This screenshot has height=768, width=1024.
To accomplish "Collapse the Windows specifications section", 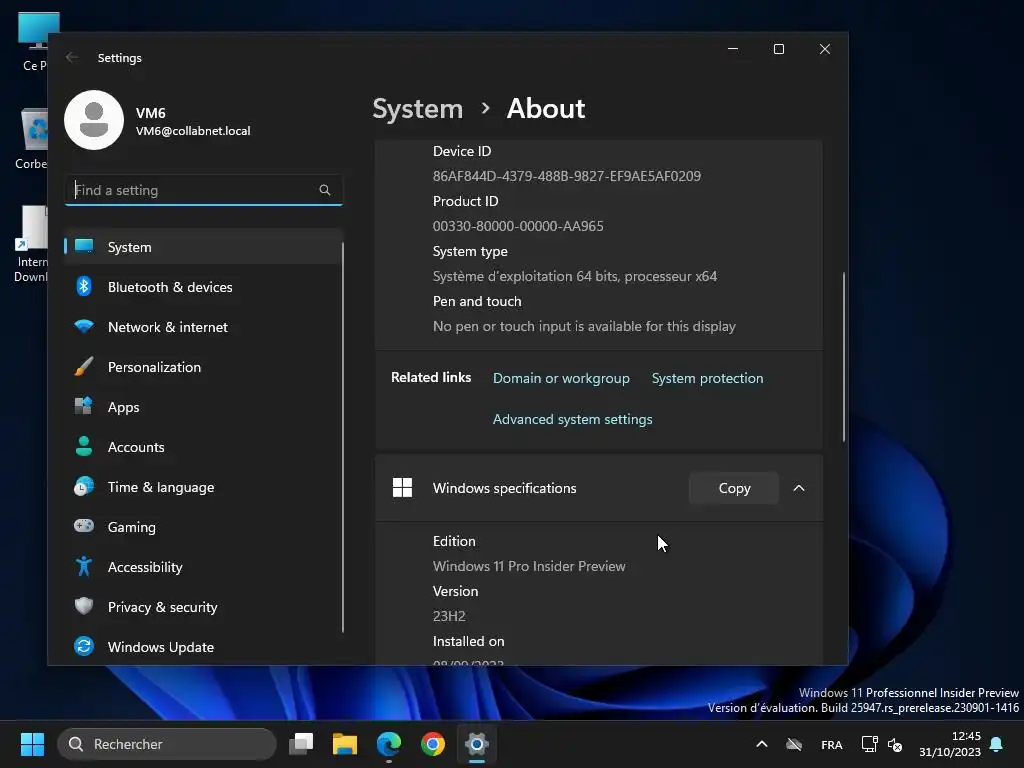I will (799, 488).
